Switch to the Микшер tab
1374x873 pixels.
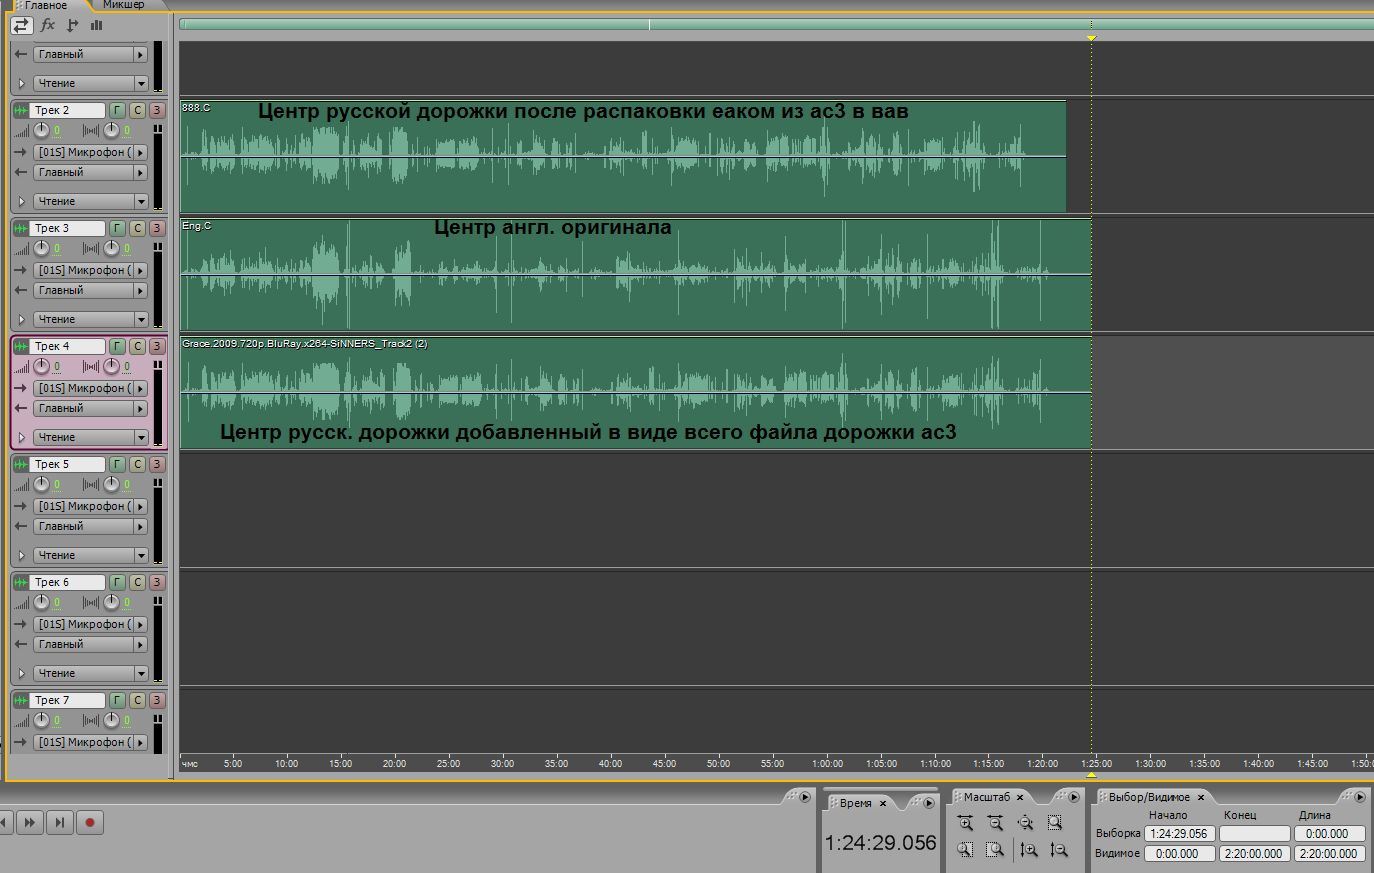click(x=123, y=5)
